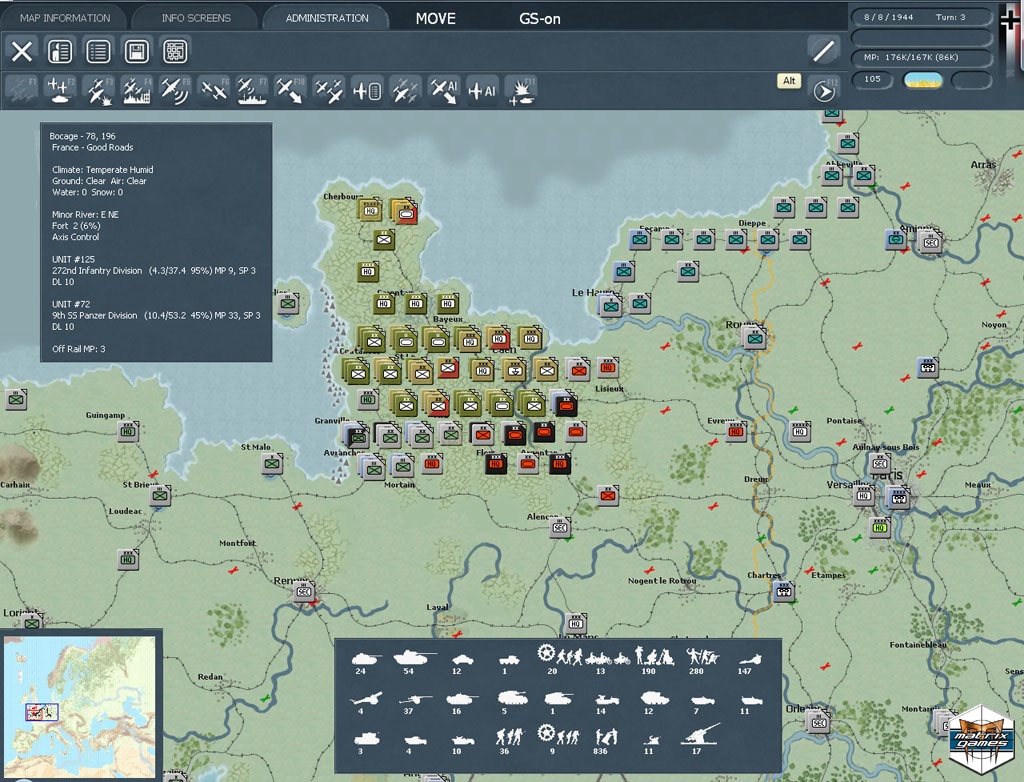The image size is (1024, 782).
Task: Switch to the Info Screens tab
Action: (x=196, y=18)
